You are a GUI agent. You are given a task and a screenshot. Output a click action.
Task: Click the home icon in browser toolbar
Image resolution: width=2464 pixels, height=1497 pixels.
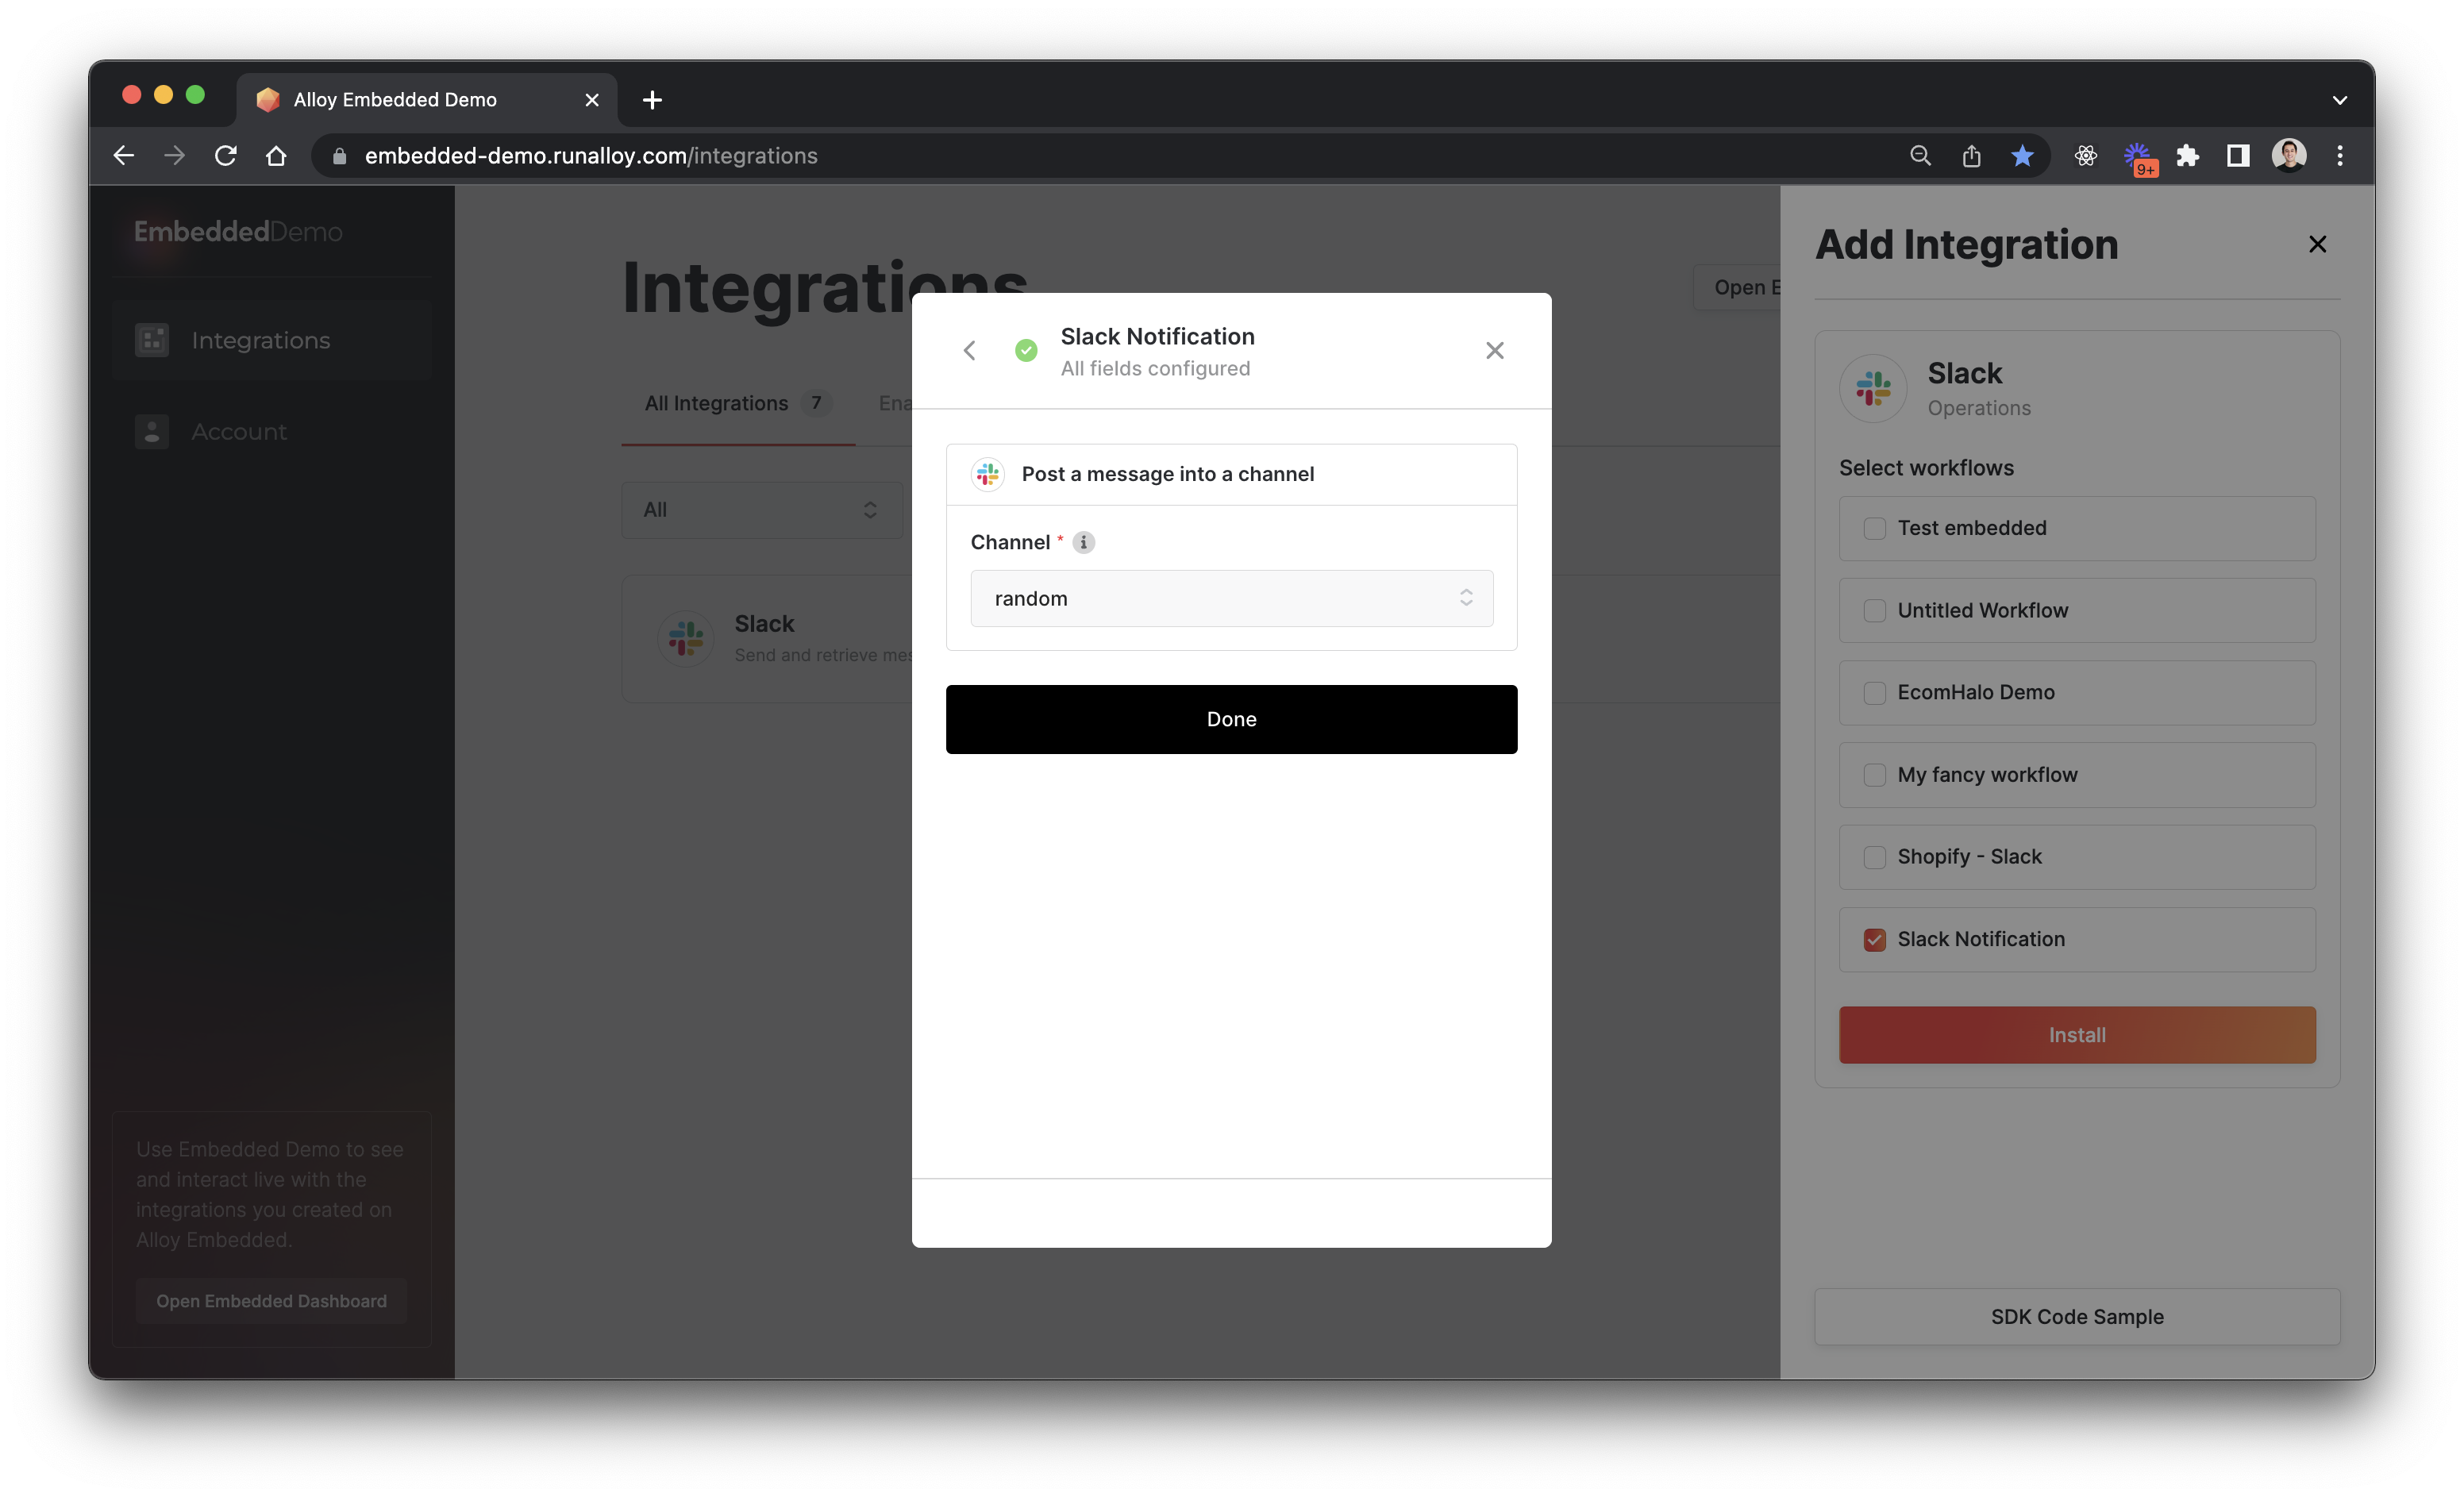coord(276,156)
